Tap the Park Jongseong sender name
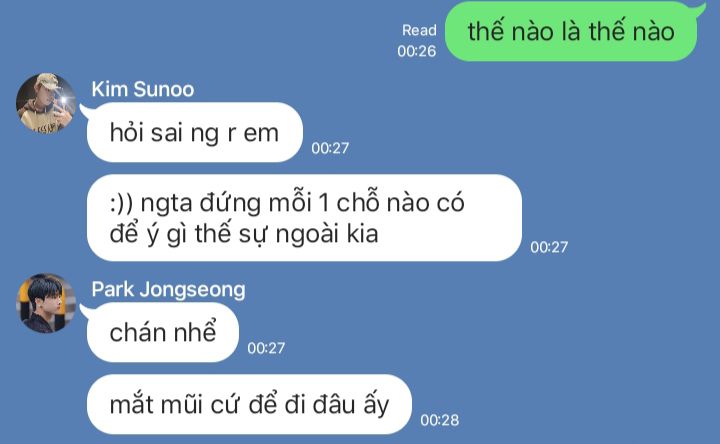This screenshot has width=720, height=444. pyautogui.click(x=169, y=290)
